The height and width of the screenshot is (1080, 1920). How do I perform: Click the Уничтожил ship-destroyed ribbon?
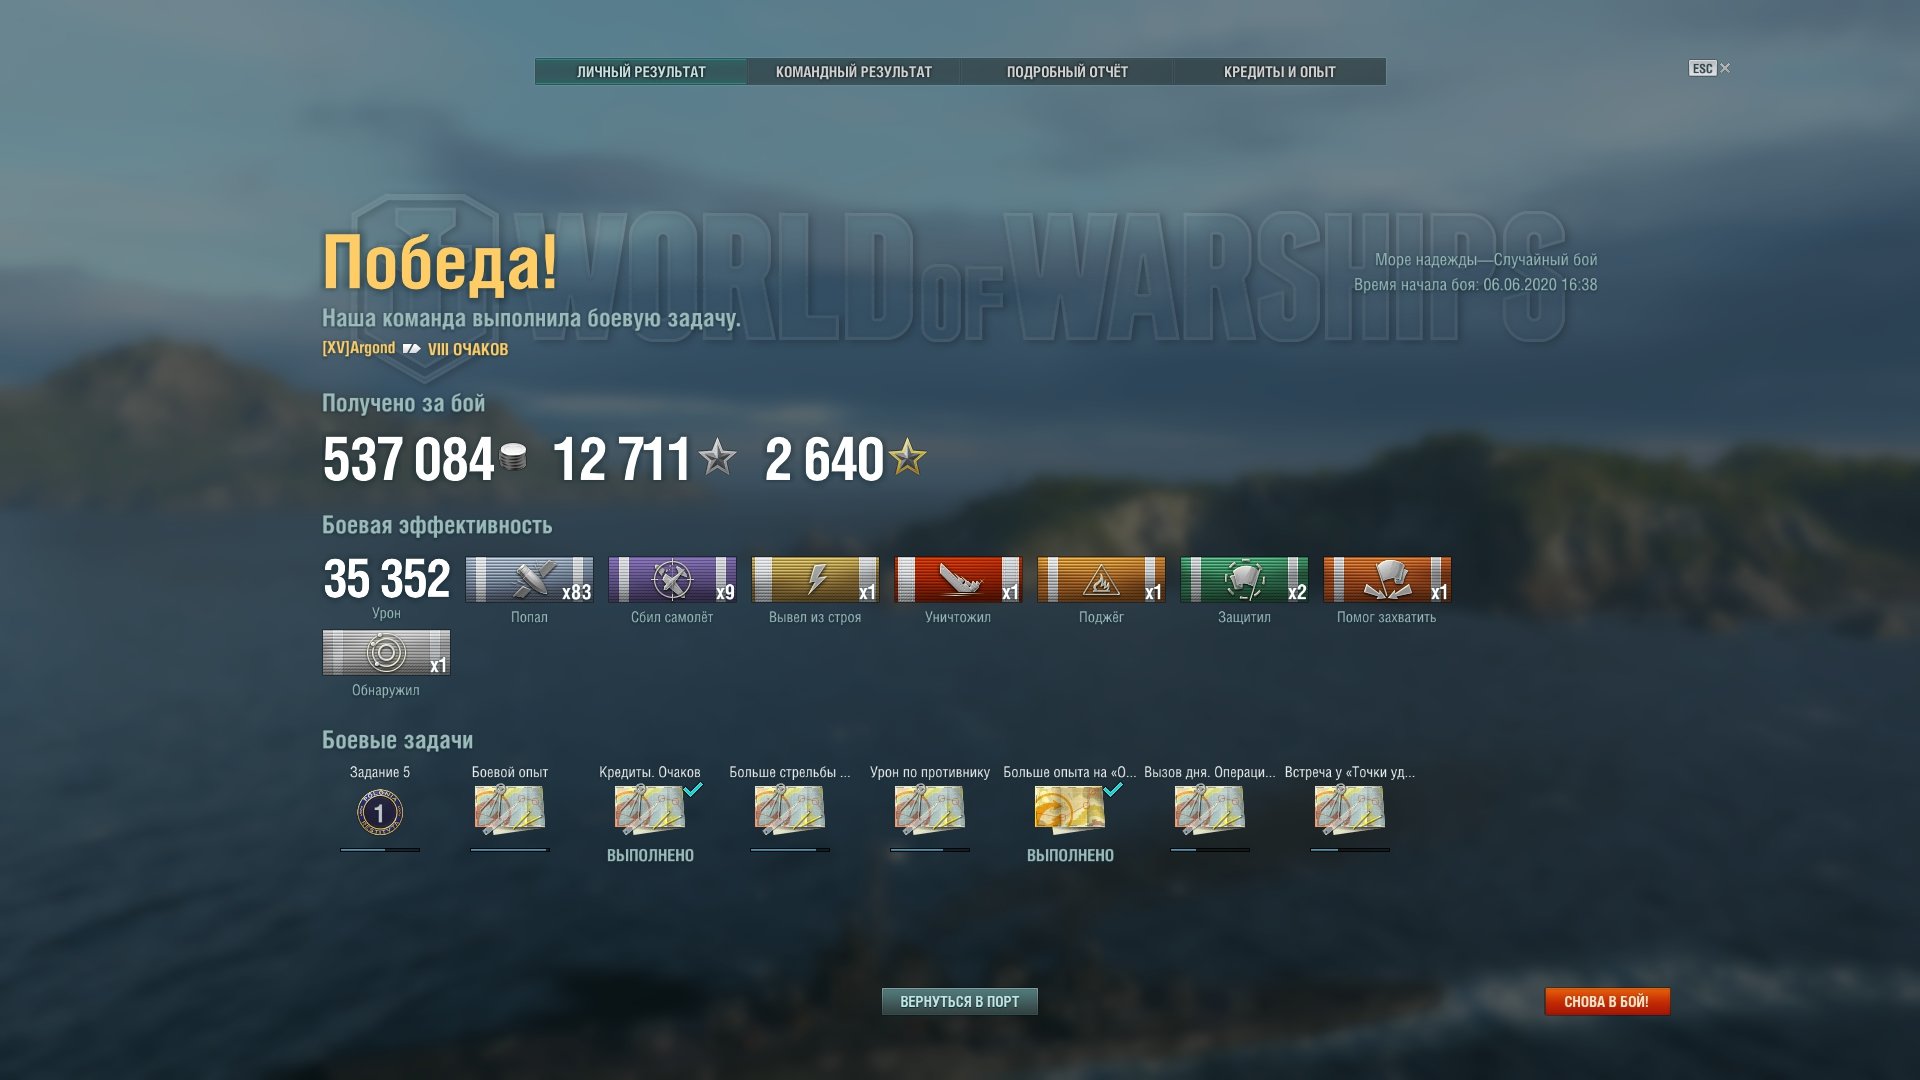point(958,580)
